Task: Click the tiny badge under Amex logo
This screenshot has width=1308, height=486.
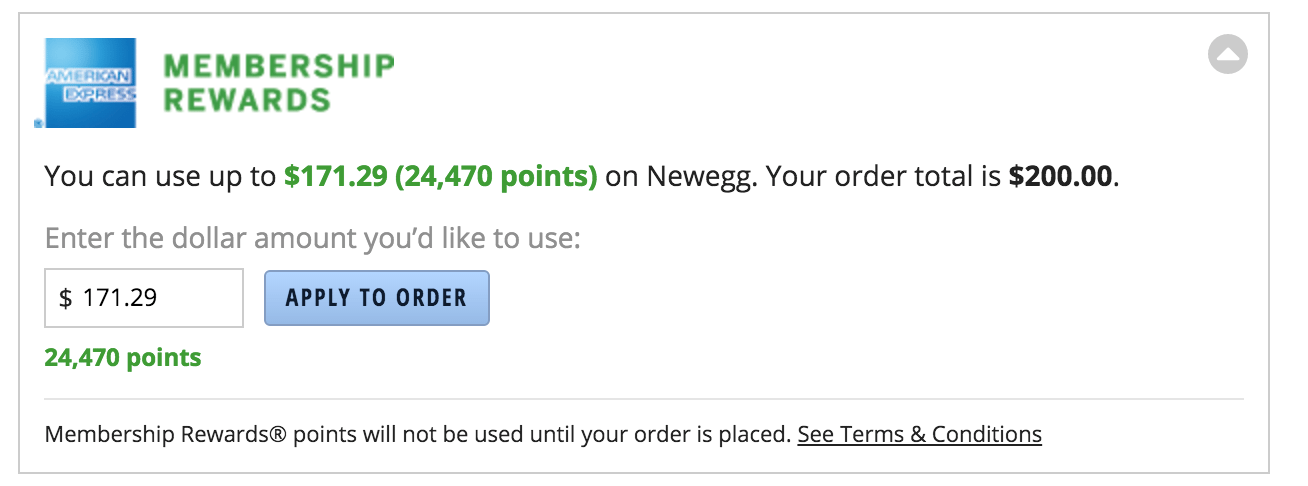Action: click(39, 124)
